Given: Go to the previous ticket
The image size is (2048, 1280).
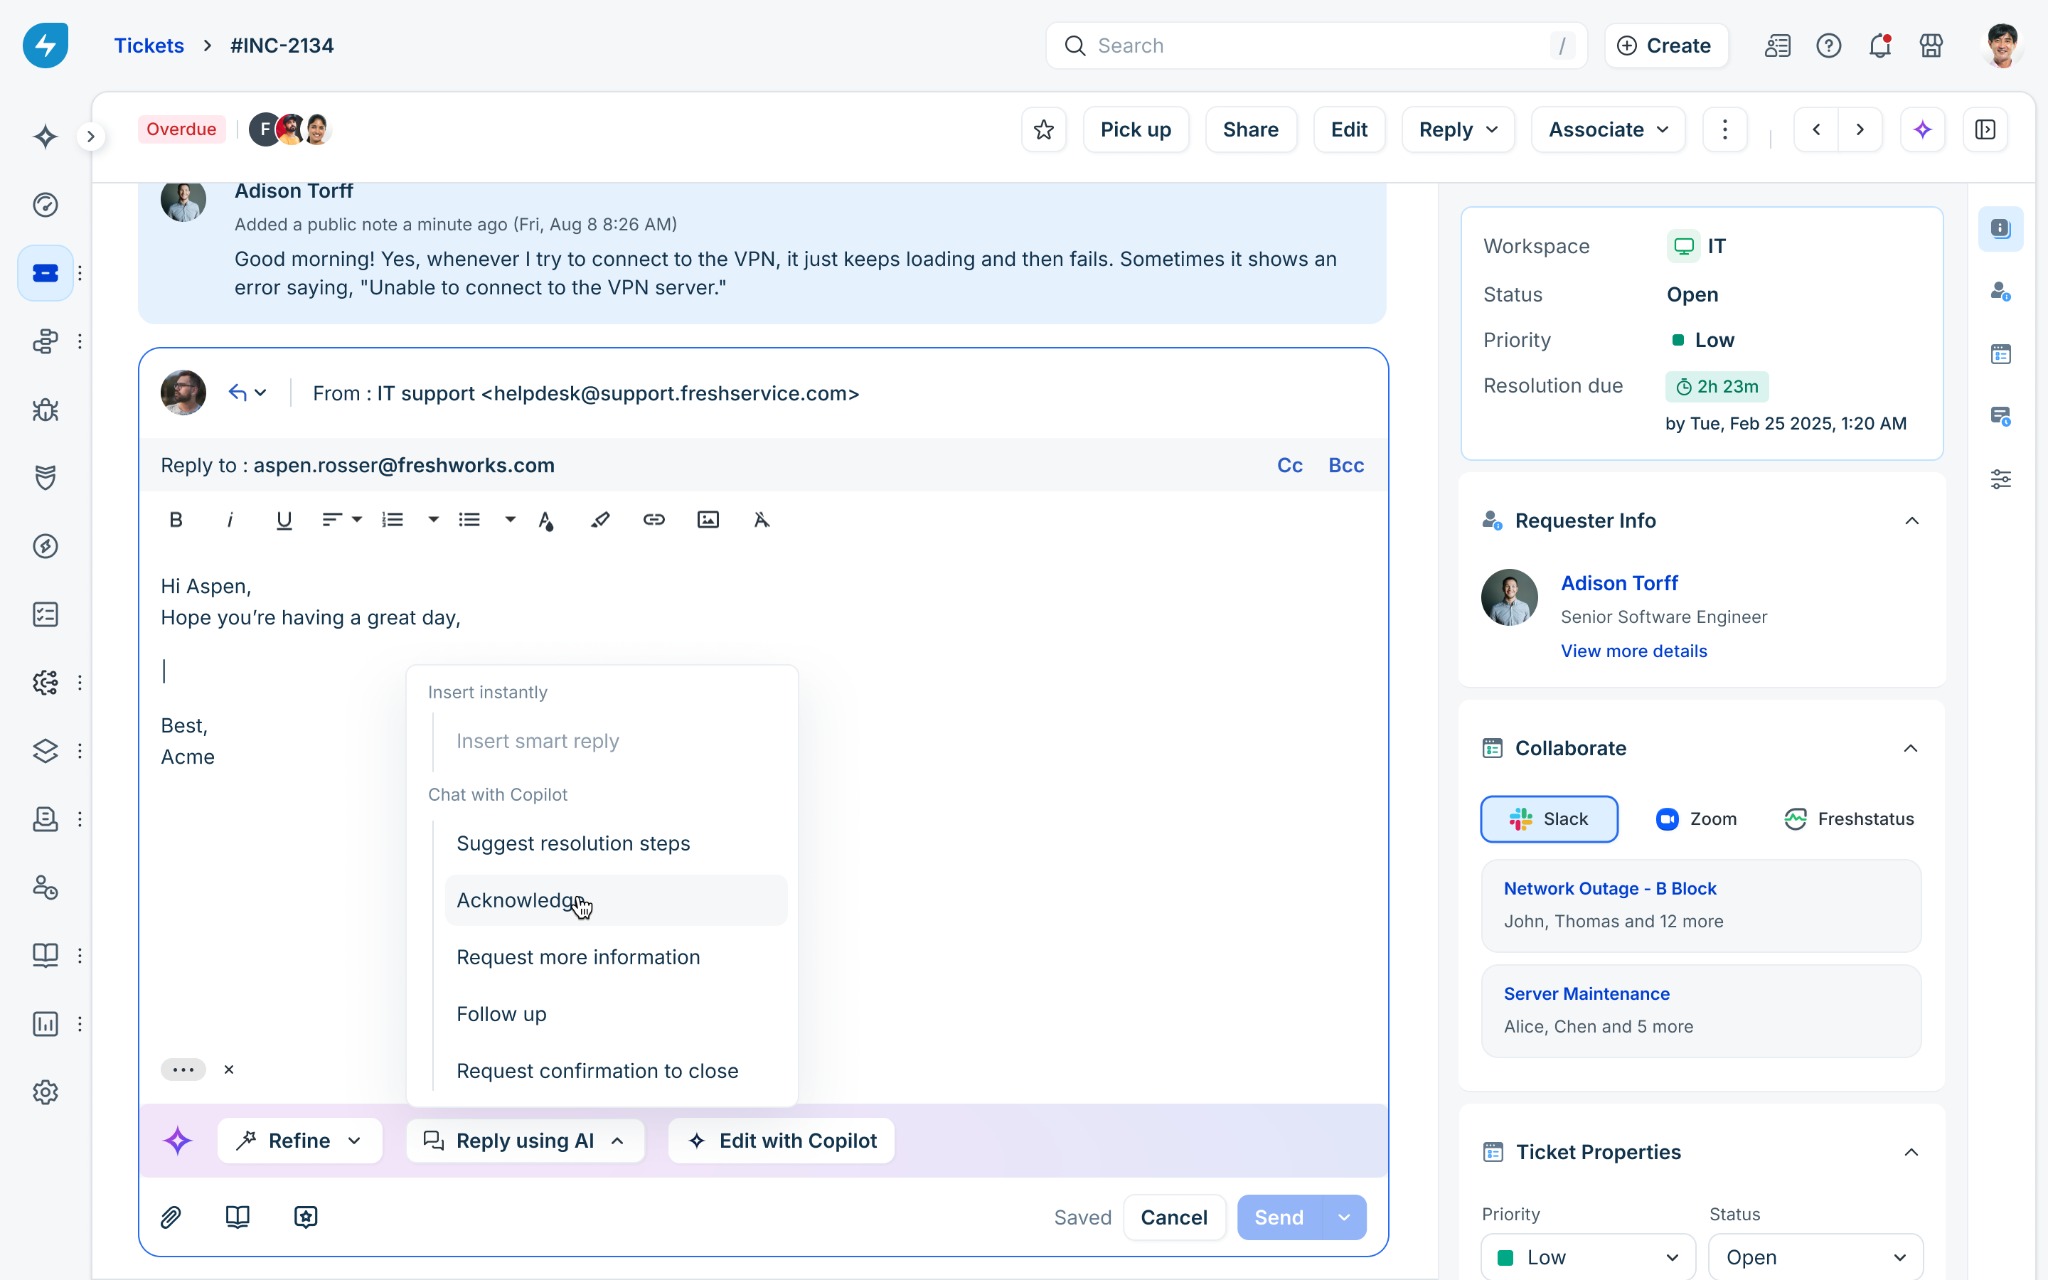Looking at the screenshot, I should tap(1817, 130).
